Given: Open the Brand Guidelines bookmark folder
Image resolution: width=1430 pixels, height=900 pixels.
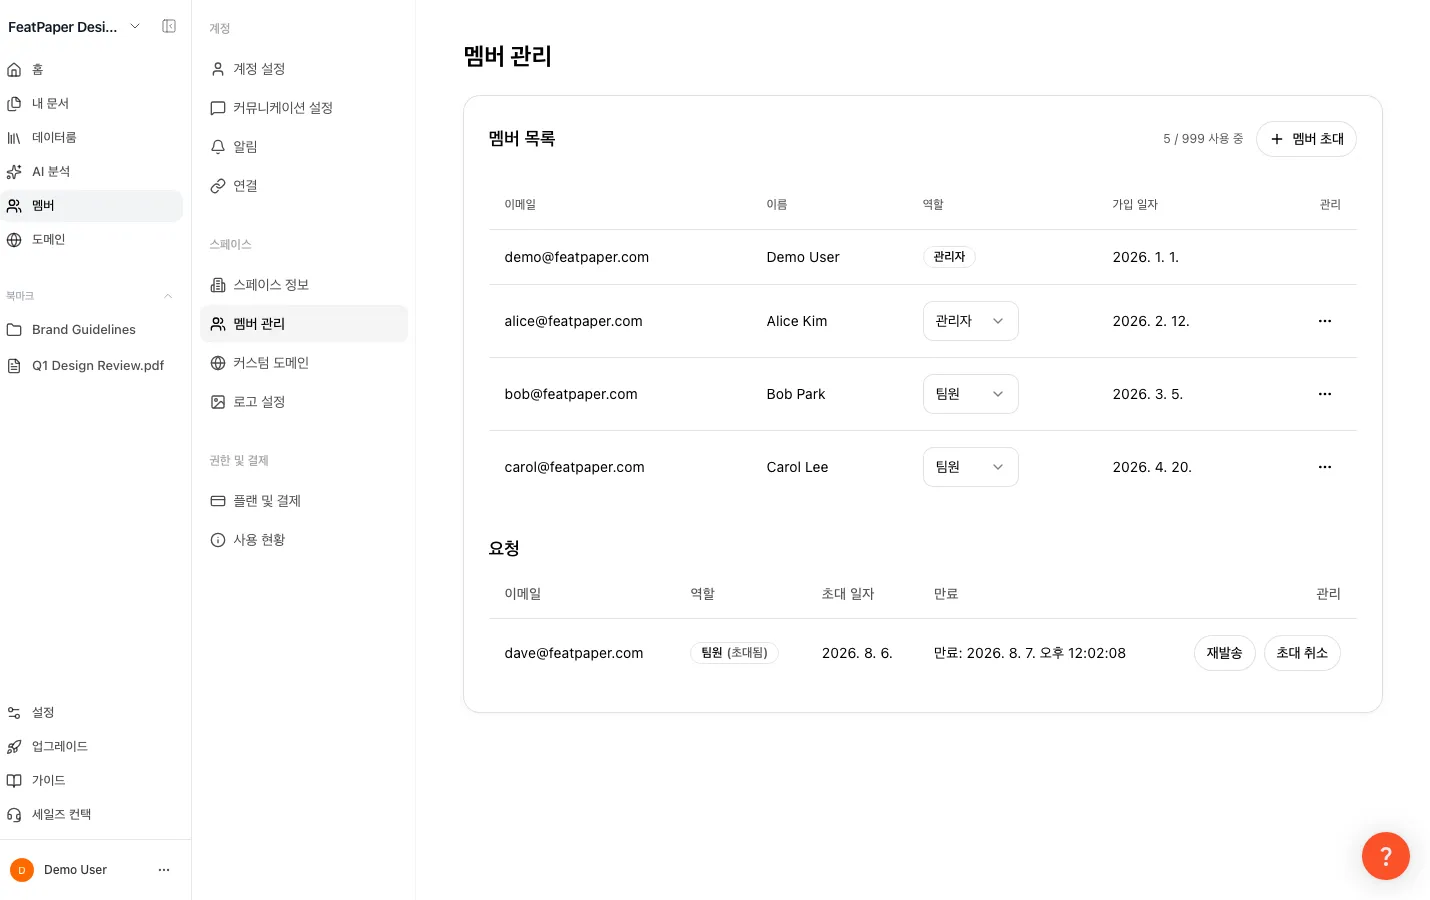Looking at the screenshot, I should point(91,329).
